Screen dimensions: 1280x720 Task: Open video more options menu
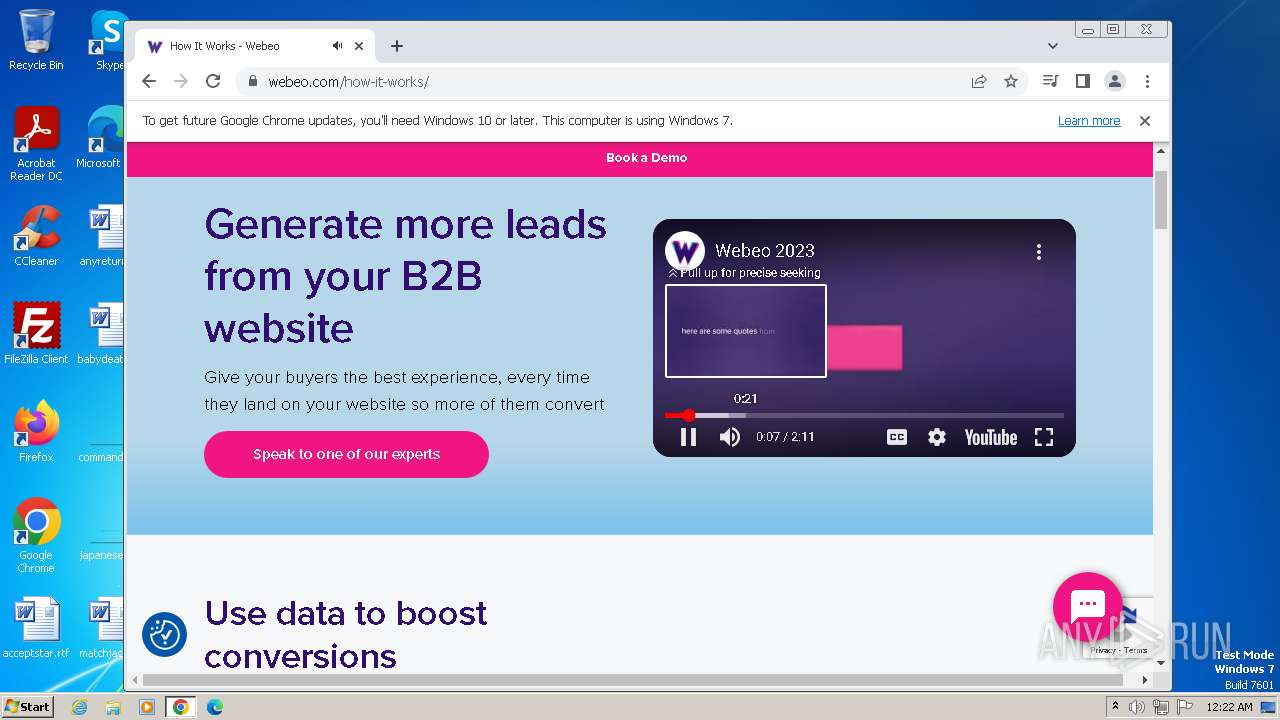tap(1039, 252)
